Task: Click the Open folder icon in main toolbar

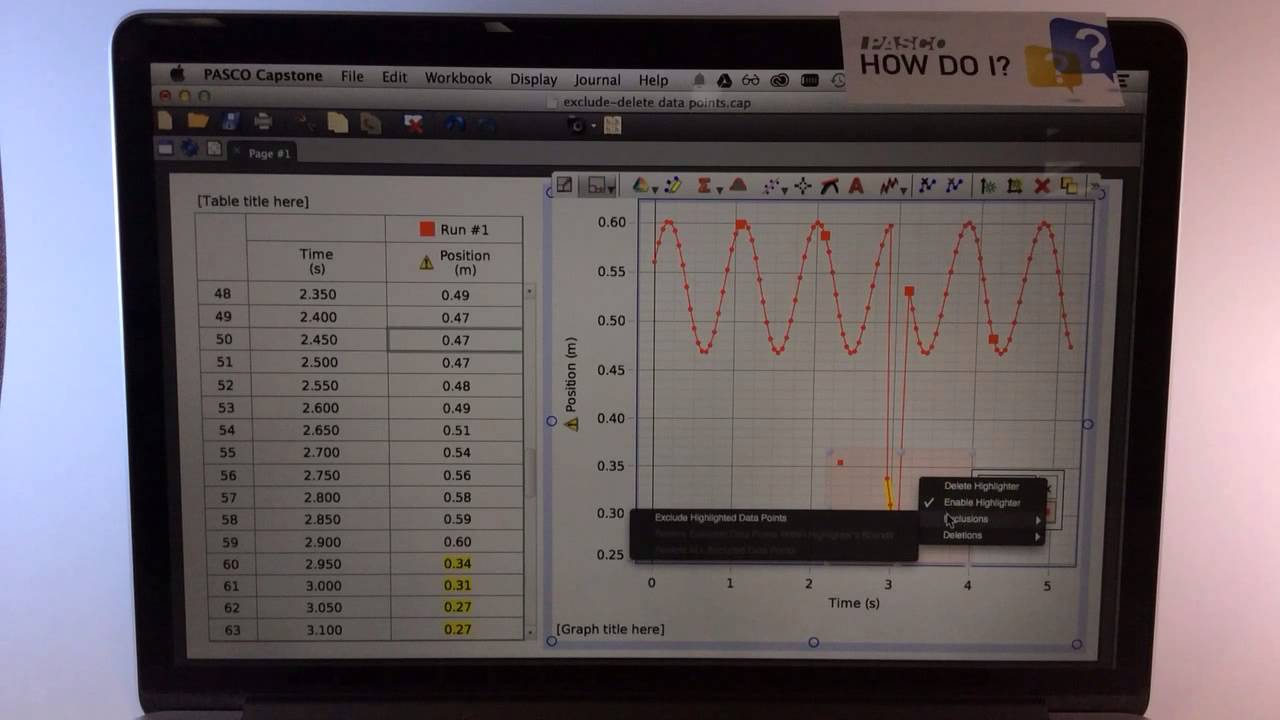Action: tap(198, 121)
